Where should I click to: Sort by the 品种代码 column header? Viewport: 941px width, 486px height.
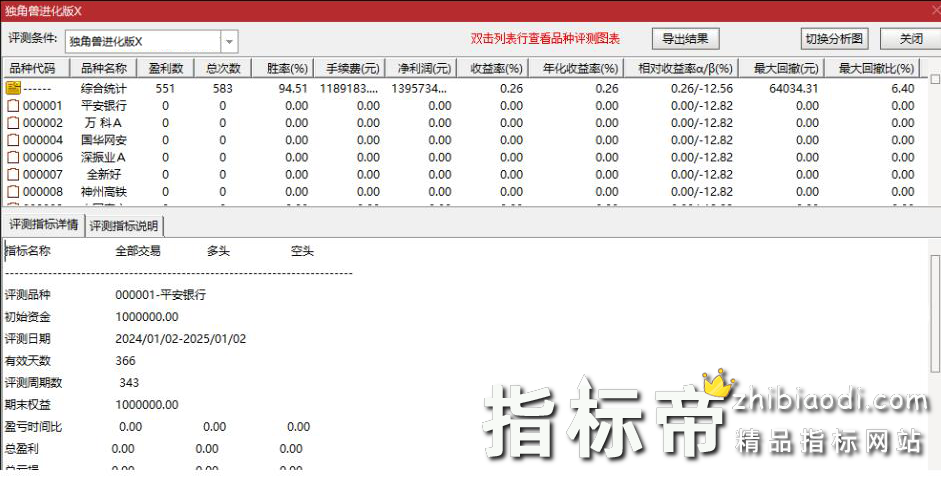click(x=36, y=68)
